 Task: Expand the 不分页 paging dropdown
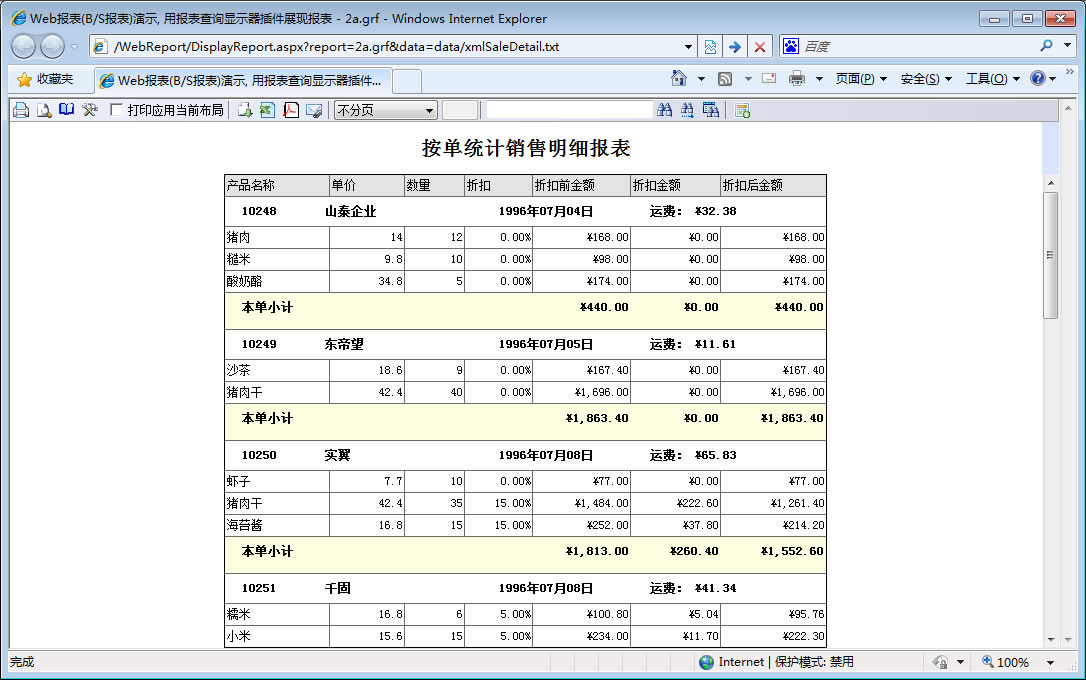(430, 110)
